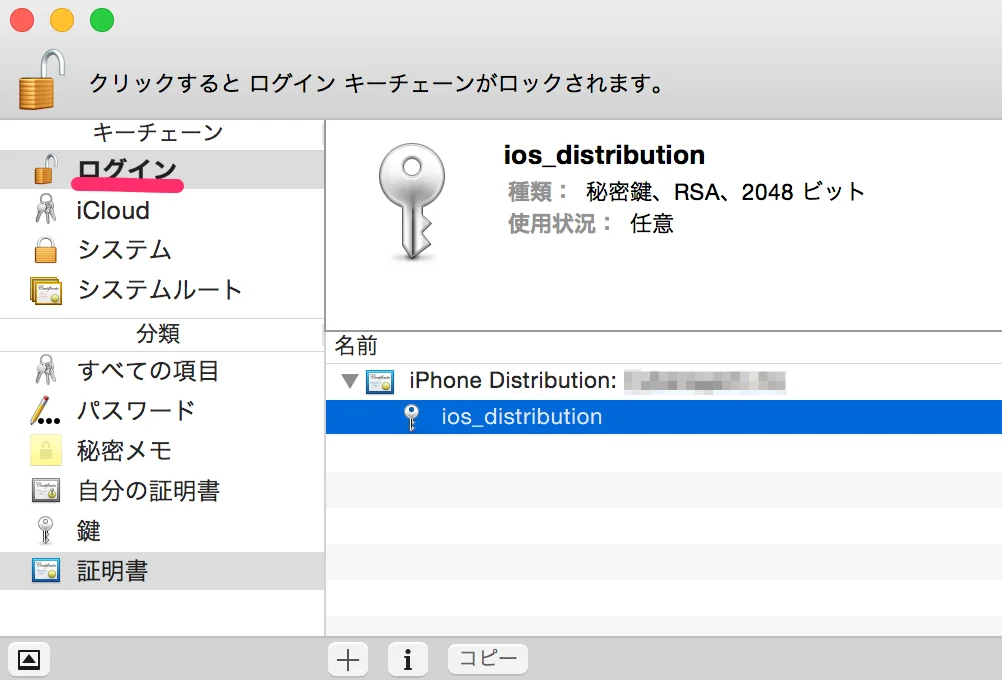
Task: Click the large silver key preview image
Action: coord(412,201)
